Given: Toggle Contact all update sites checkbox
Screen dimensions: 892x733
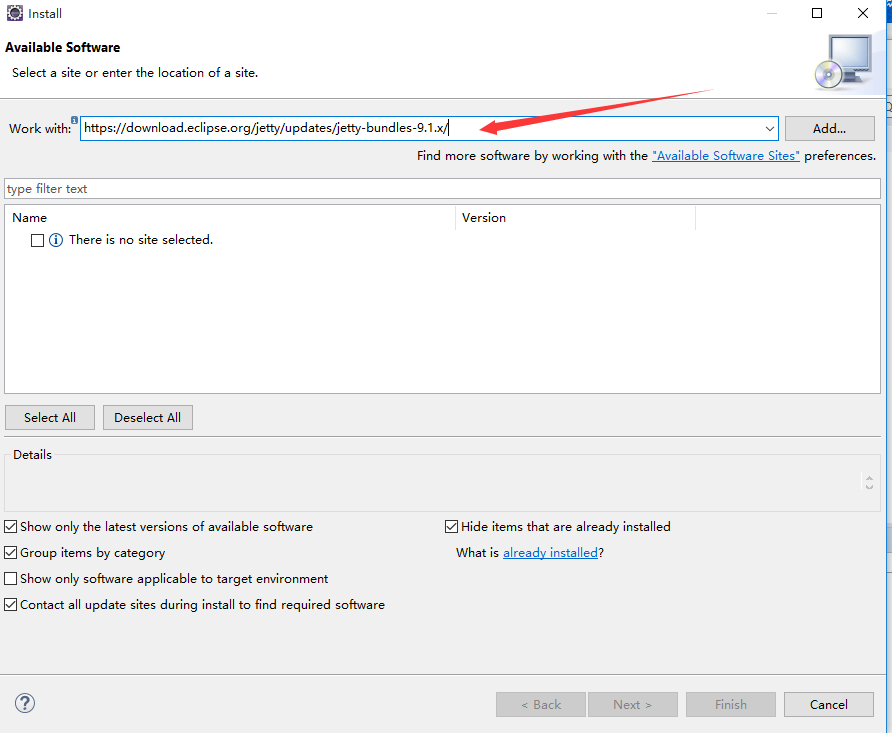Looking at the screenshot, I should (11, 604).
